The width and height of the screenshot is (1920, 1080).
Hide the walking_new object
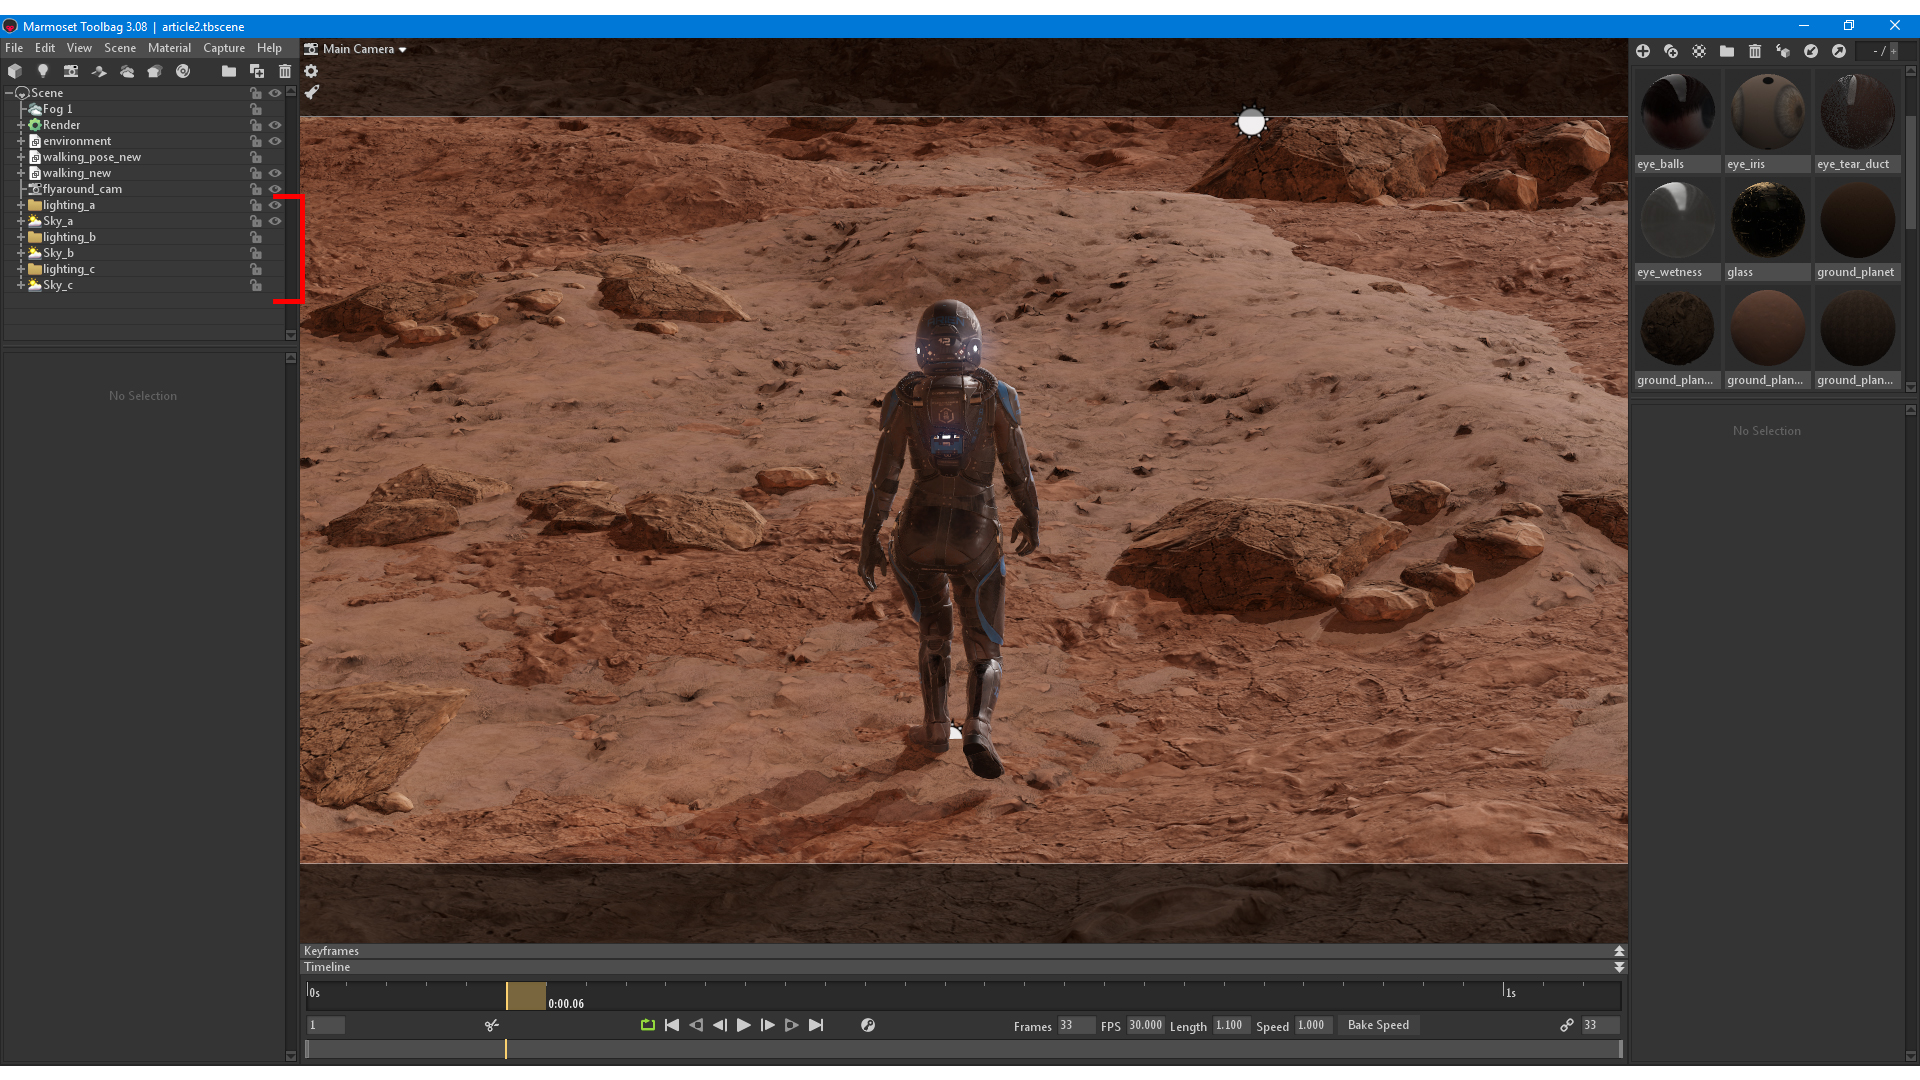275,173
